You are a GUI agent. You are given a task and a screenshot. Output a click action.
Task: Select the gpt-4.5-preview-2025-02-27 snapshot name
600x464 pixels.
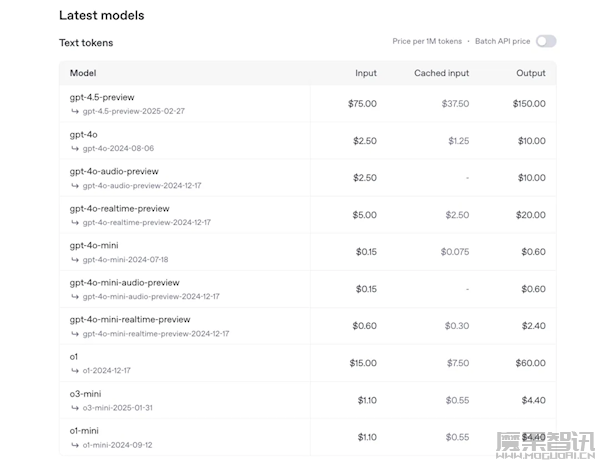click(x=134, y=111)
